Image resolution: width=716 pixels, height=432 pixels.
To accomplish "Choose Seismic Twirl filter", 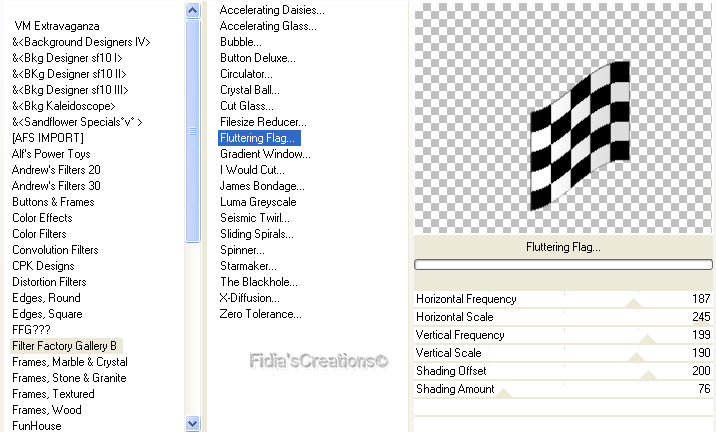I will pos(255,218).
